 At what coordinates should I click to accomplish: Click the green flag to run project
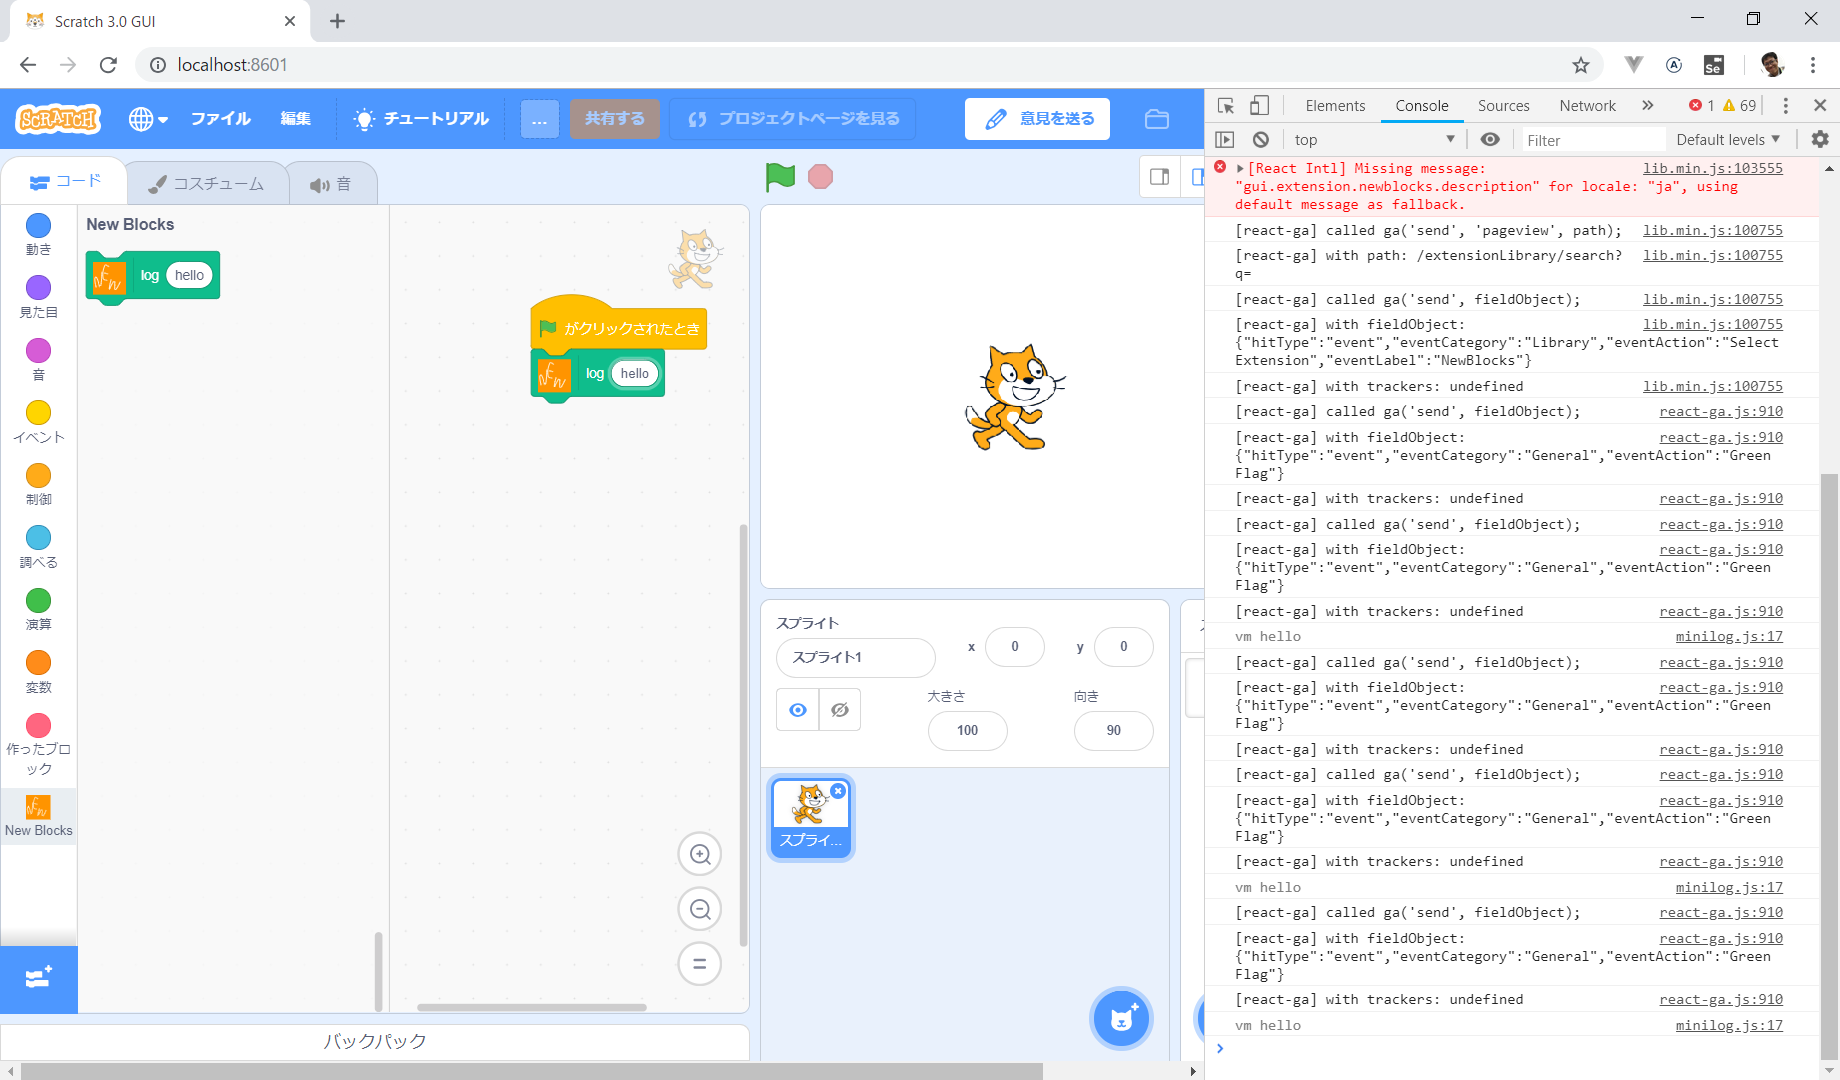pos(780,177)
